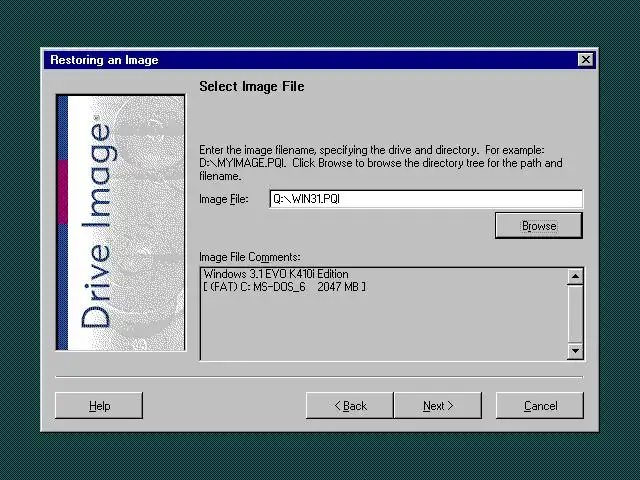Cancel the image restore wizard
The height and width of the screenshot is (480, 640).
[x=540, y=406]
